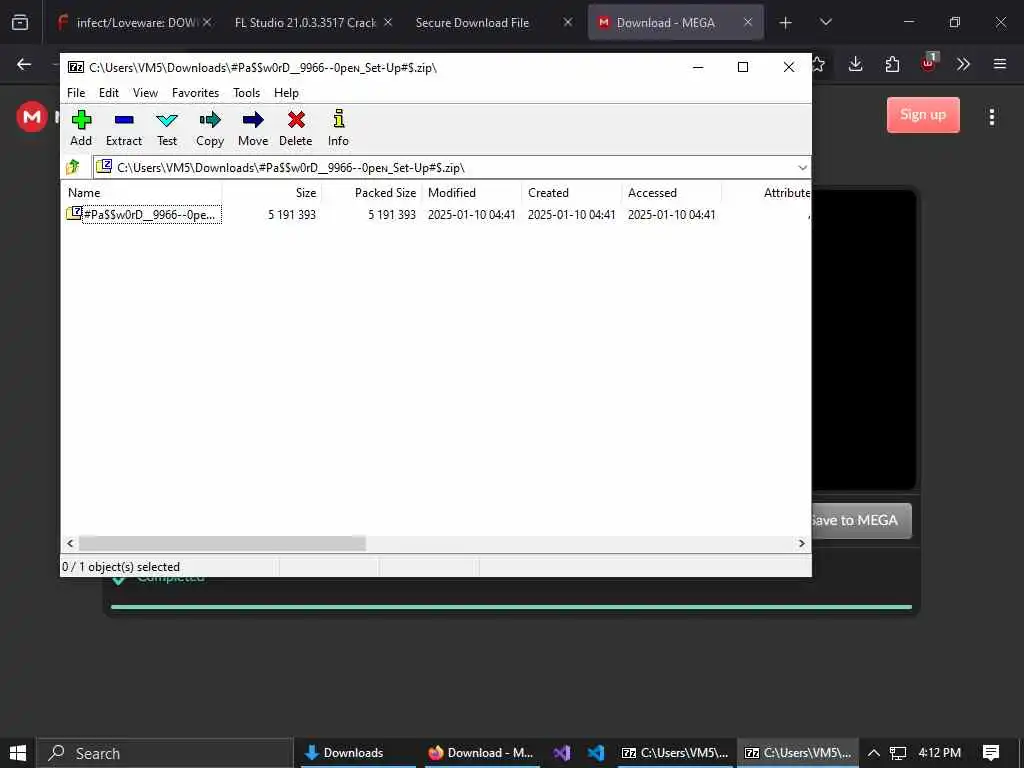The height and width of the screenshot is (768, 1024).
Task: Click the MEGA logo icon
Action: (x=32, y=117)
